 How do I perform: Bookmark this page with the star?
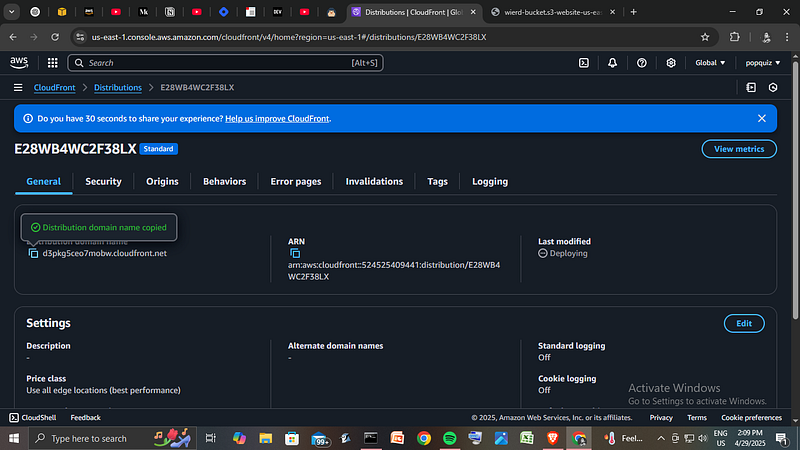705,37
